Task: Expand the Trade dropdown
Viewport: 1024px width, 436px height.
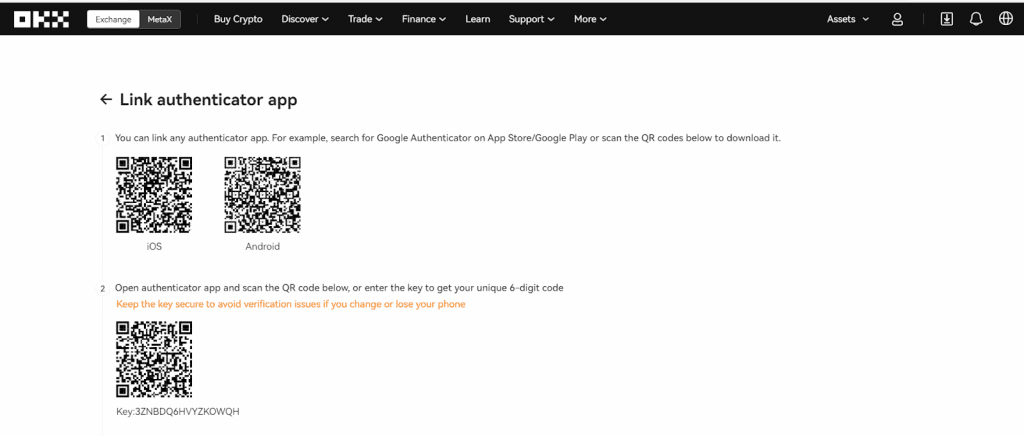Action: pyautogui.click(x=365, y=20)
